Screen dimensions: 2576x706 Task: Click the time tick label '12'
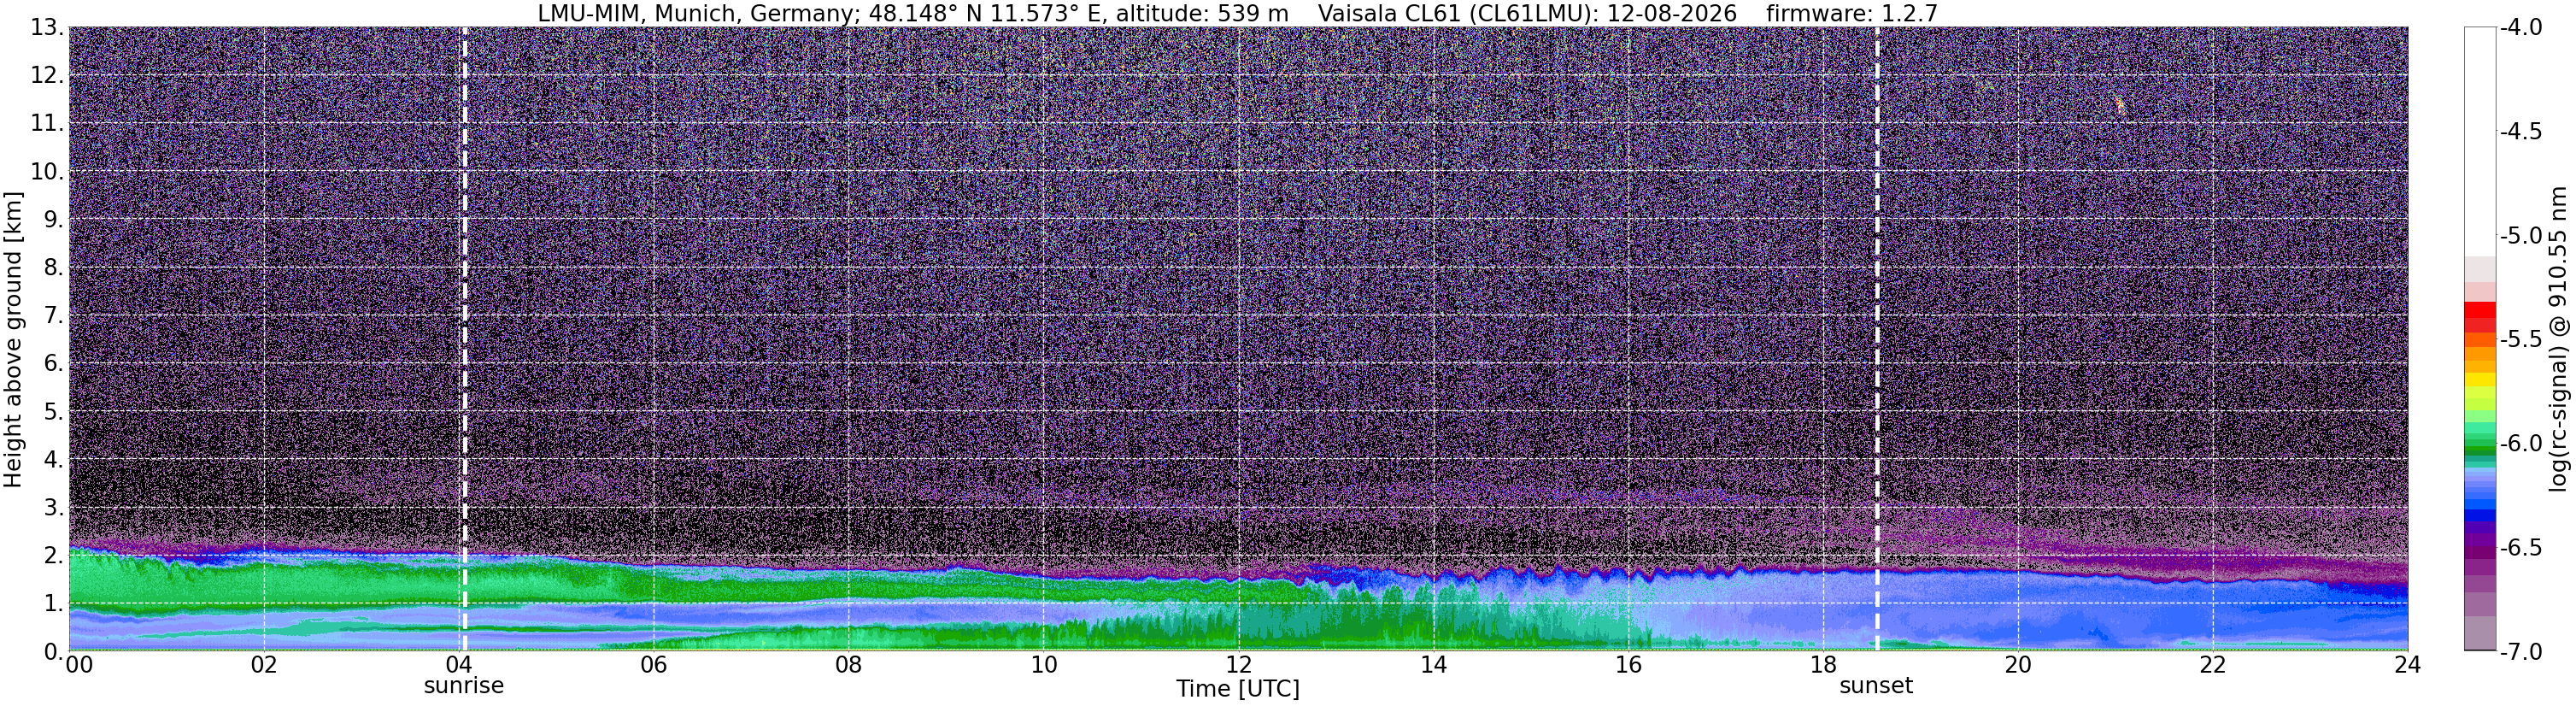coord(1239,665)
